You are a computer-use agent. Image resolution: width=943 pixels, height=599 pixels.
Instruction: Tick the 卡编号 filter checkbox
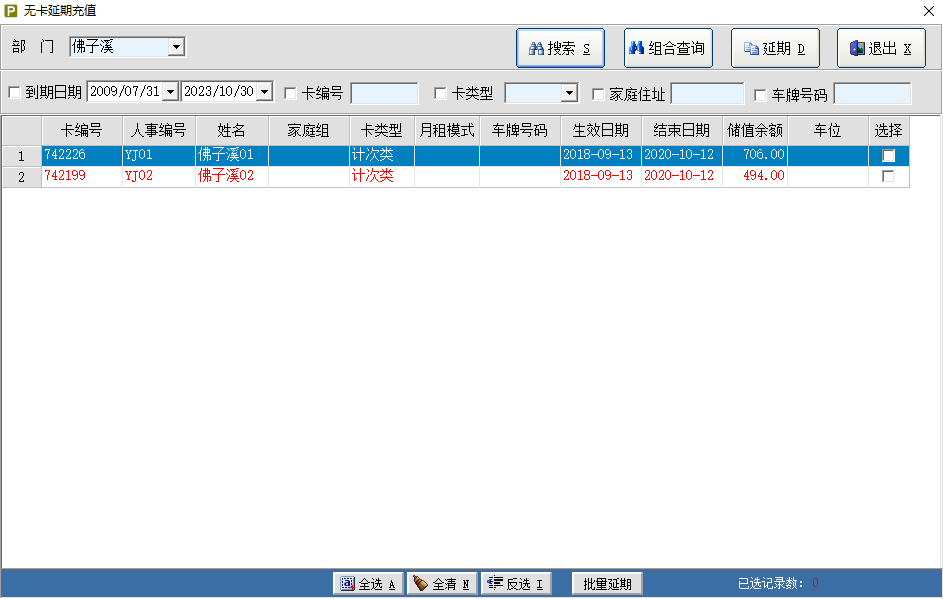(x=291, y=94)
